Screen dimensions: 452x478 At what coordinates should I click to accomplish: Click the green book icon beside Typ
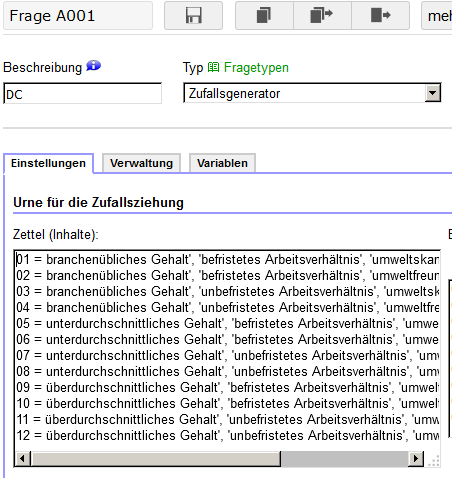pos(213,67)
